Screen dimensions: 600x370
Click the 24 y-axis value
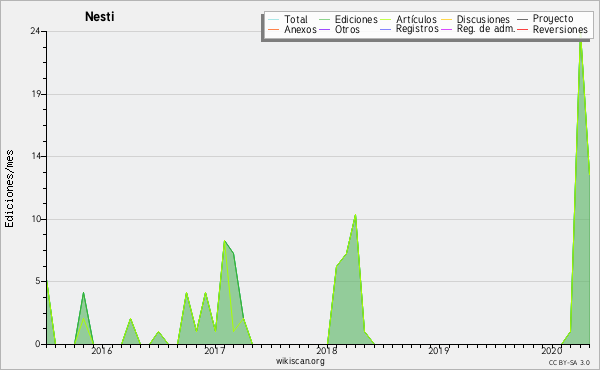(x=35, y=31)
